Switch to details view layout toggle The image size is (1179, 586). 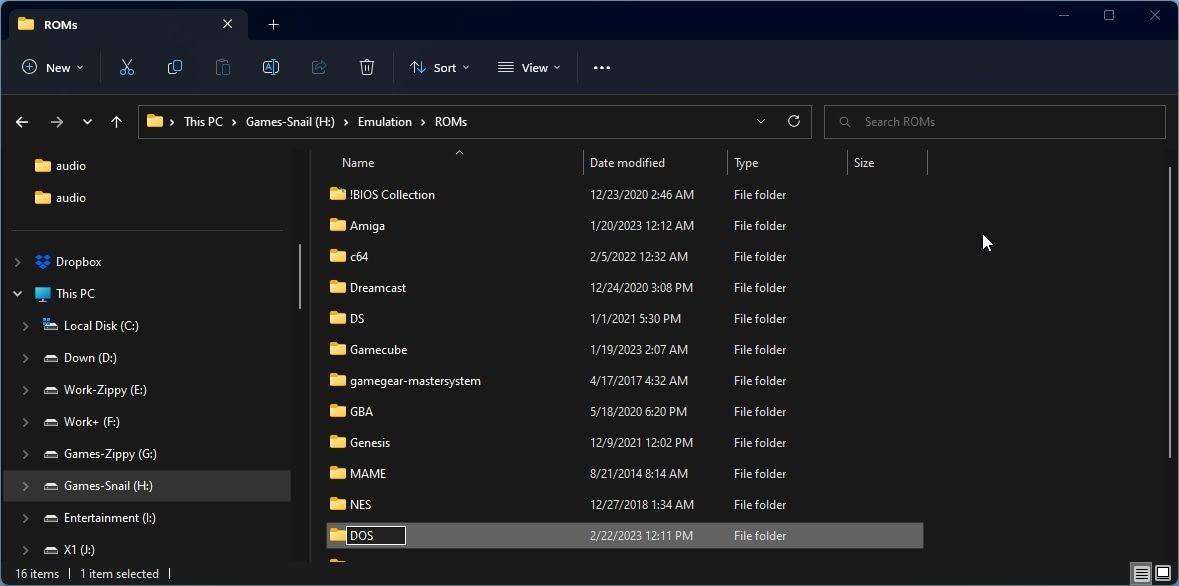click(x=1141, y=573)
